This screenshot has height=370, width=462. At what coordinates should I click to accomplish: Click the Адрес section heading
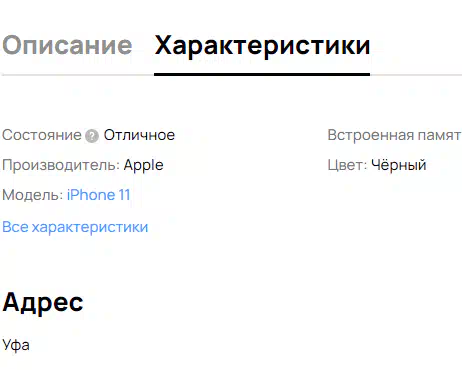[x=43, y=302]
